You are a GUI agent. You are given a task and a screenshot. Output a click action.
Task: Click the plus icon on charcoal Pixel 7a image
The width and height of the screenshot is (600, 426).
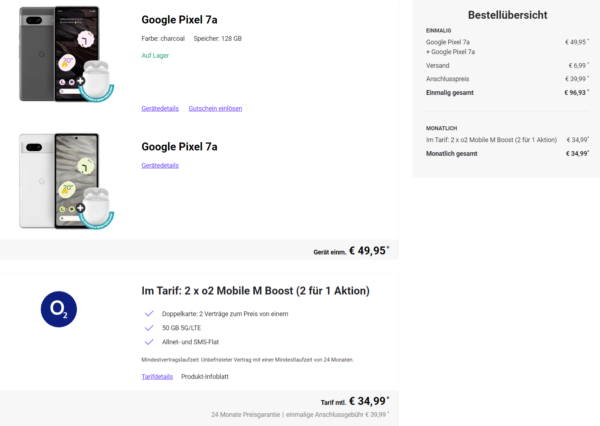80,81
